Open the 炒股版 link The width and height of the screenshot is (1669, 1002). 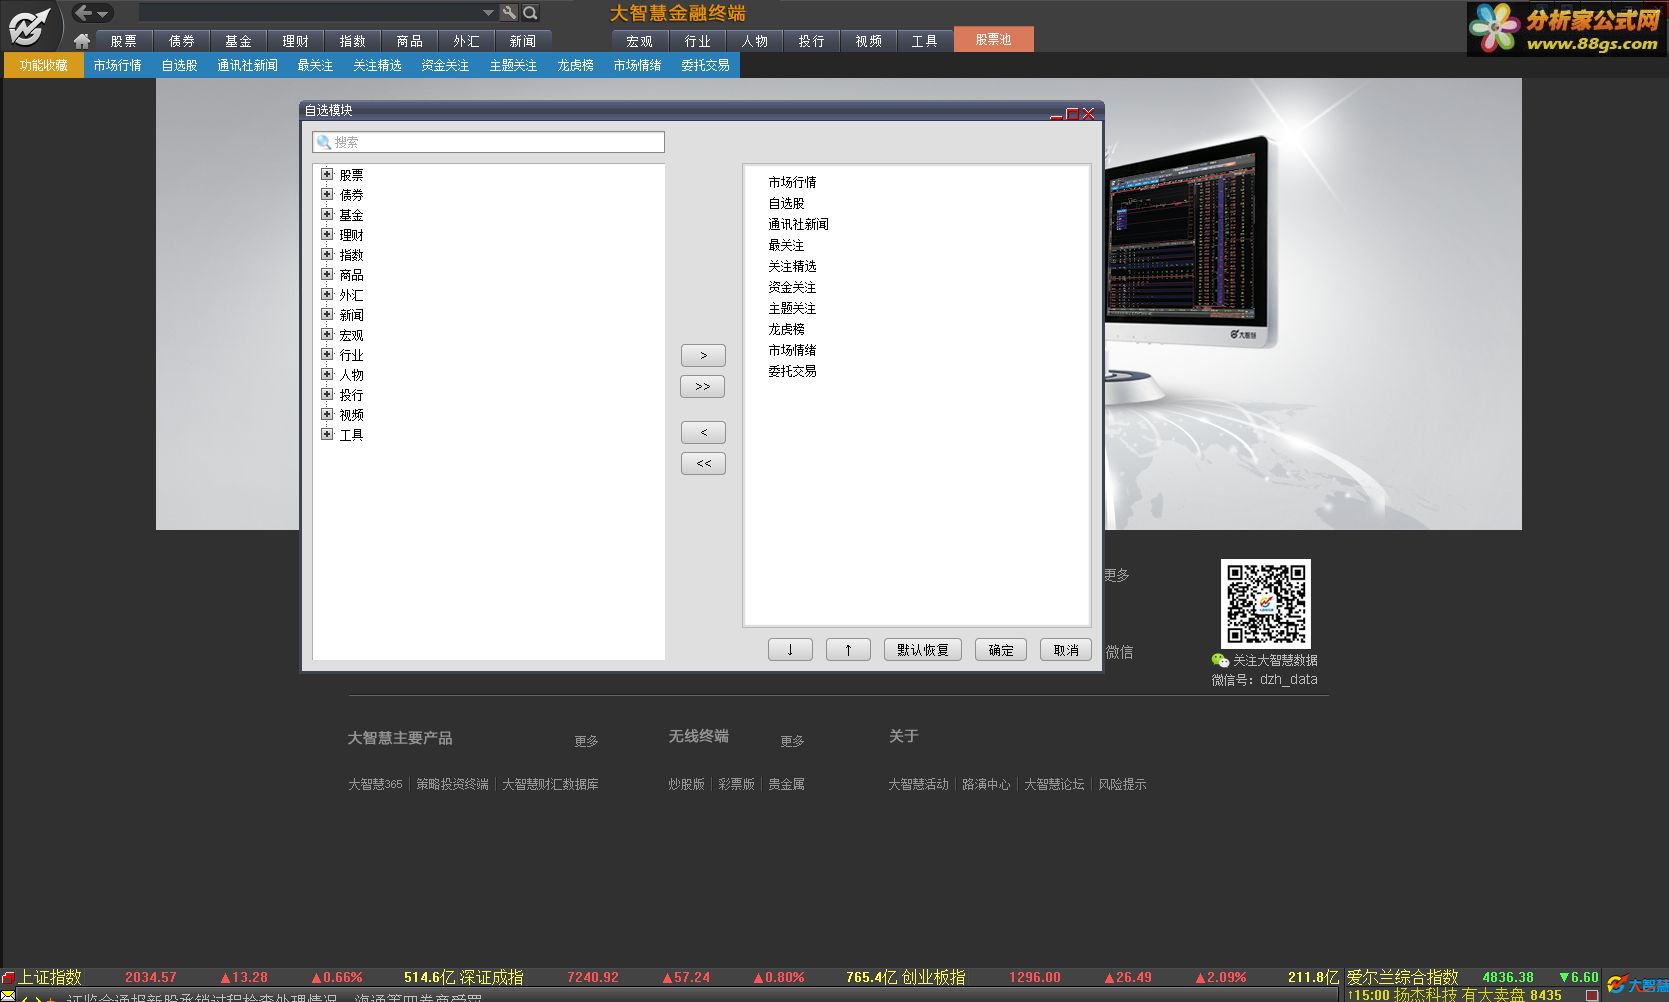point(686,784)
